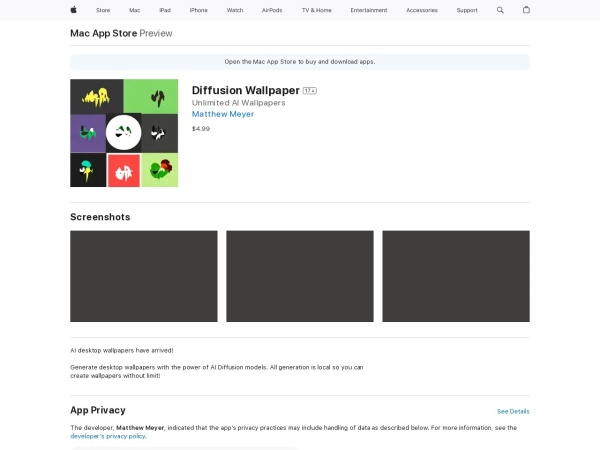
Task: Open the shopping bag icon
Action: 527,10
